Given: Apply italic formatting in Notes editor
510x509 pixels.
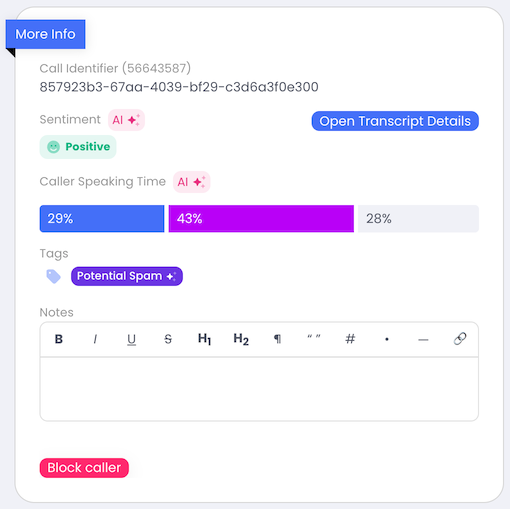Looking at the screenshot, I should 95,339.
